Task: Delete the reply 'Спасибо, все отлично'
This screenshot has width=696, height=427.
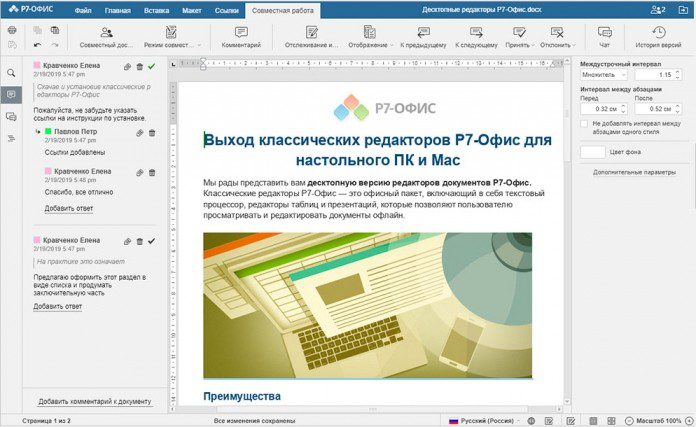Action: [x=152, y=172]
